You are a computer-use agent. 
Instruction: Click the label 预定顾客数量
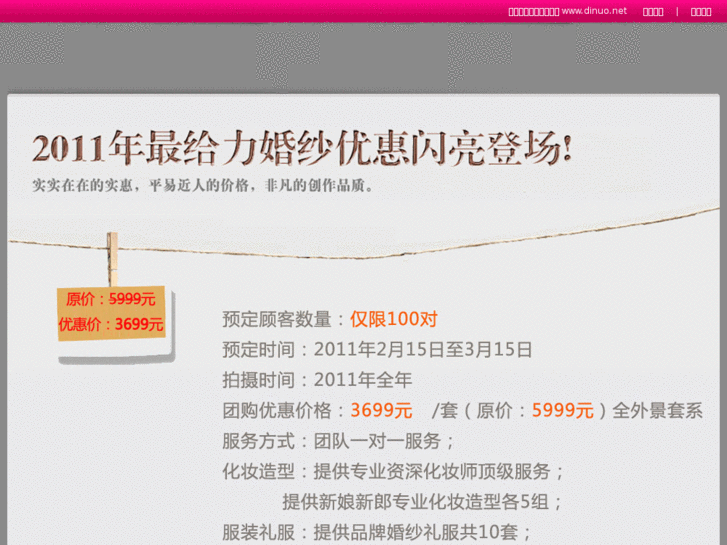pyautogui.click(x=277, y=319)
